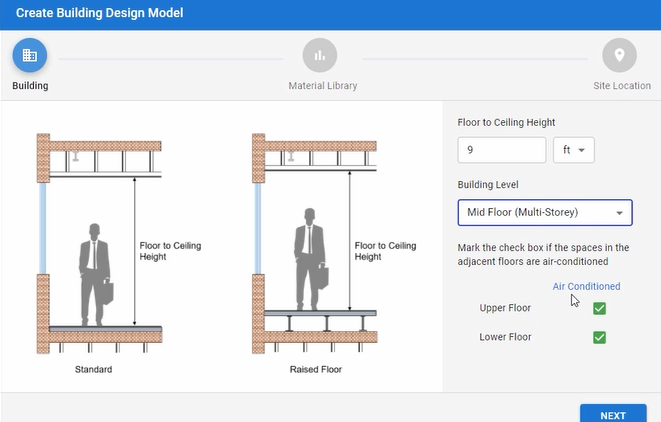Focus the Floor to Ceiling Height field
The image size is (661, 422).
[501, 150]
